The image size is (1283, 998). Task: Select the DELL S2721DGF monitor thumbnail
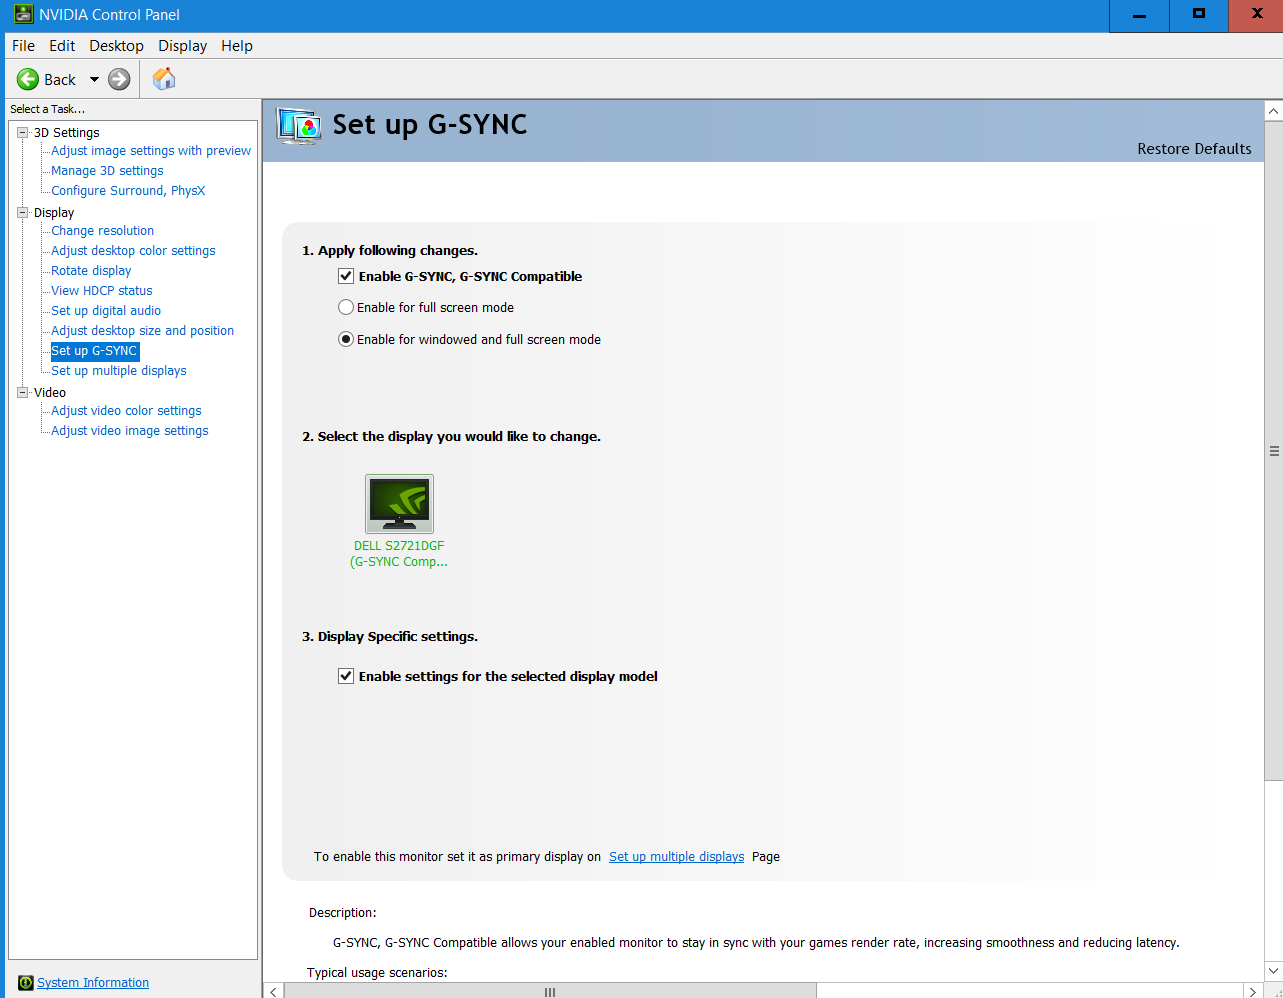[400, 503]
